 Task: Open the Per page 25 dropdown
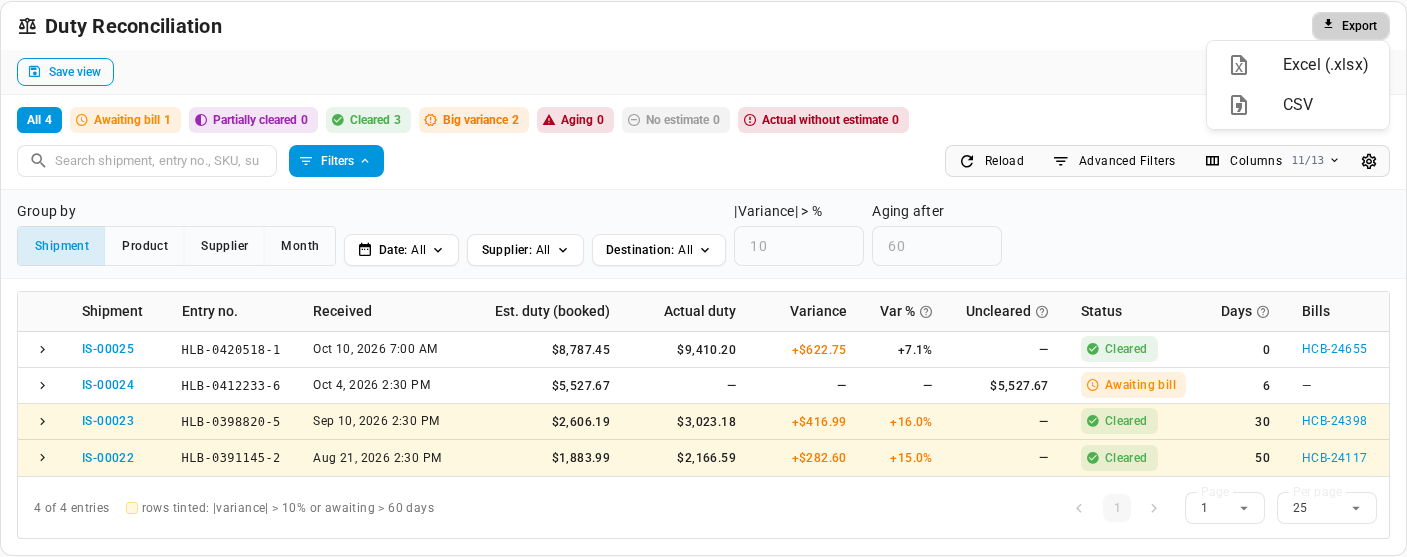pos(1327,508)
